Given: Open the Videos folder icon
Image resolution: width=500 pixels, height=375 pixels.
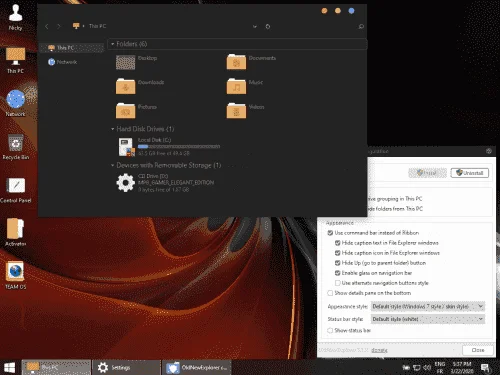Looking at the screenshot, I should (236, 111).
